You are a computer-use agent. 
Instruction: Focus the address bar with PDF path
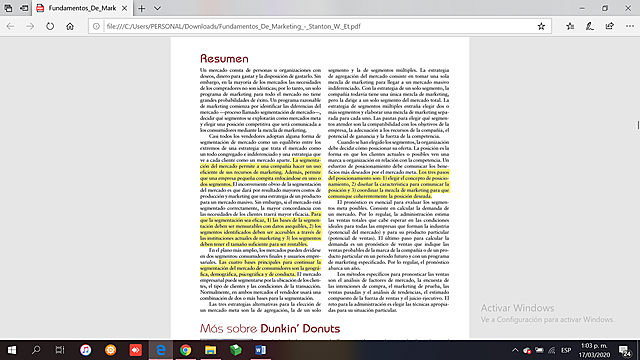coord(320,27)
